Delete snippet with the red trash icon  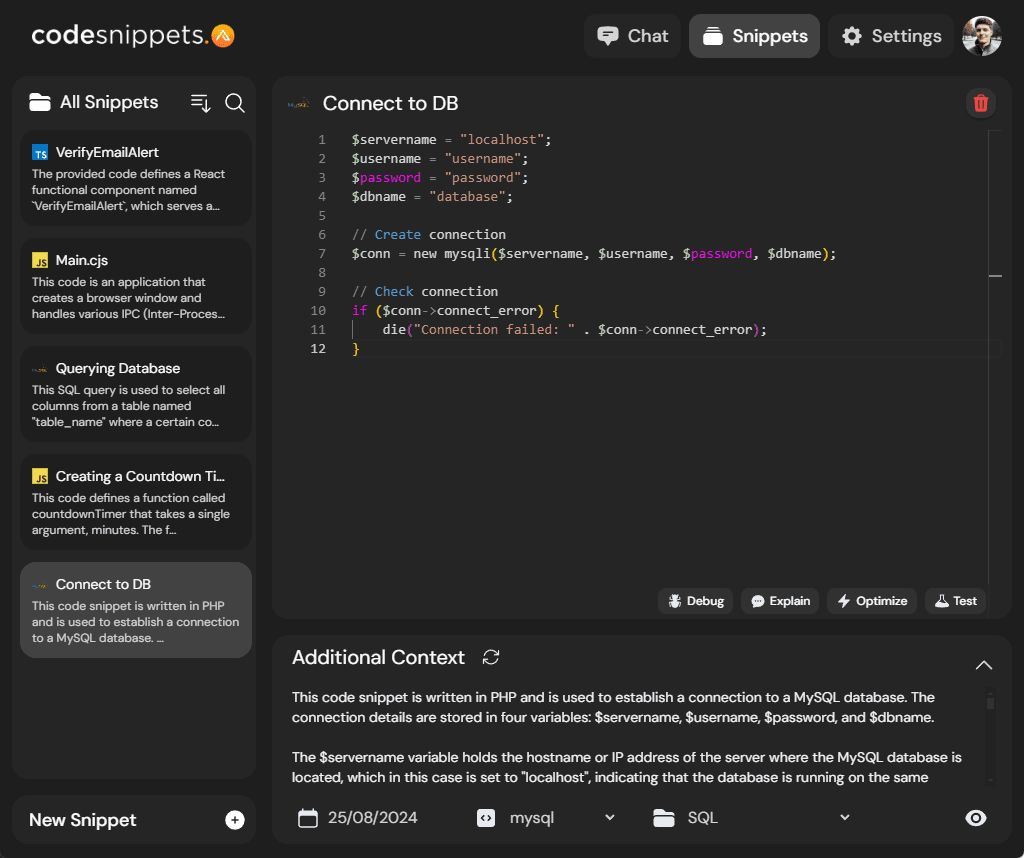coord(980,103)
